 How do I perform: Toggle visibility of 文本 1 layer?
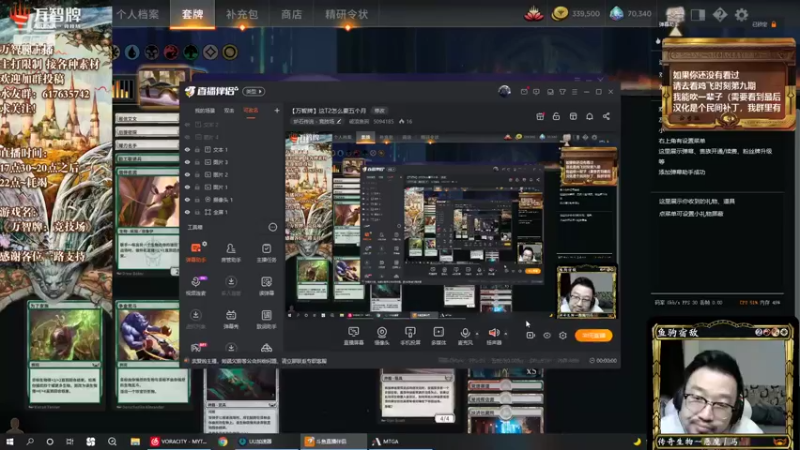pyautogui.click(x=187, y=150)
